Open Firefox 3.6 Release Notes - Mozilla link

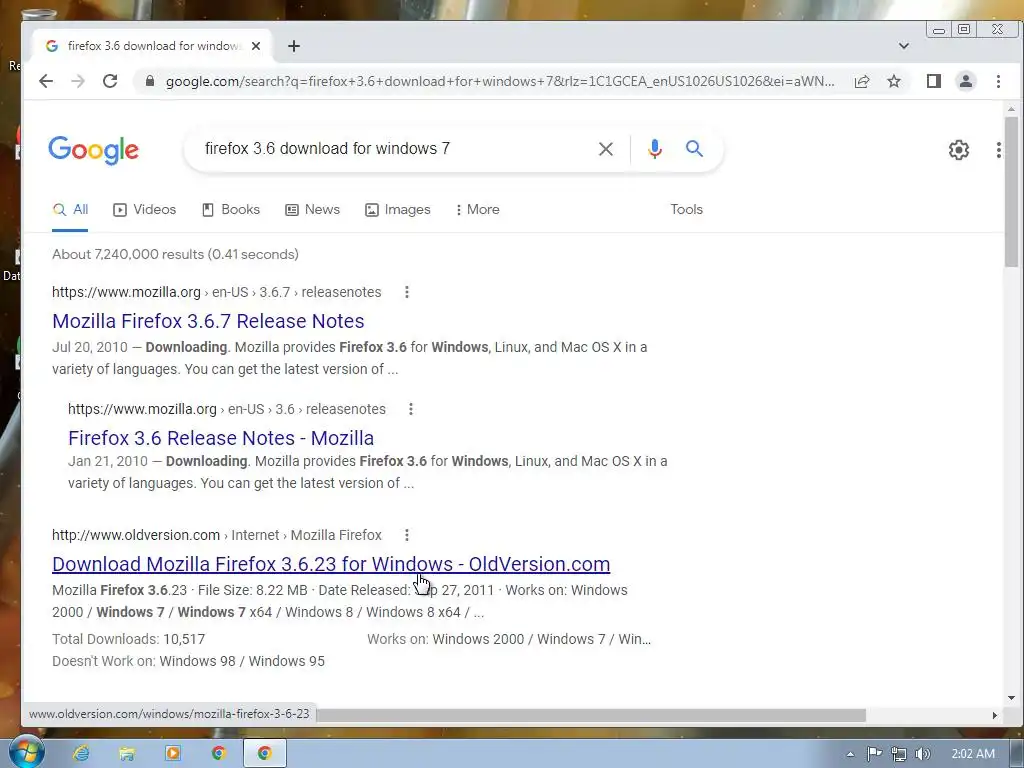coord(221,438)
